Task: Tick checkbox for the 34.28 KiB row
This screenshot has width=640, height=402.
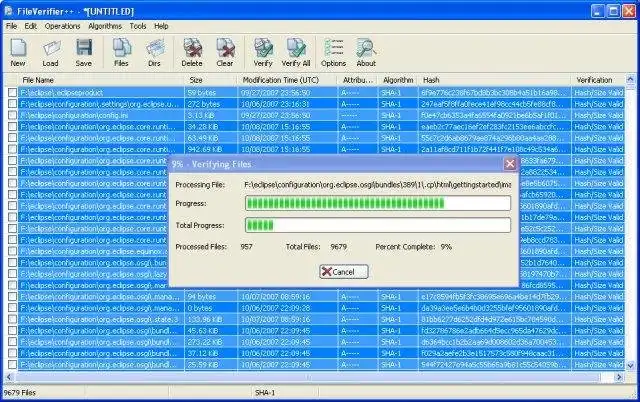Action: 13,127
